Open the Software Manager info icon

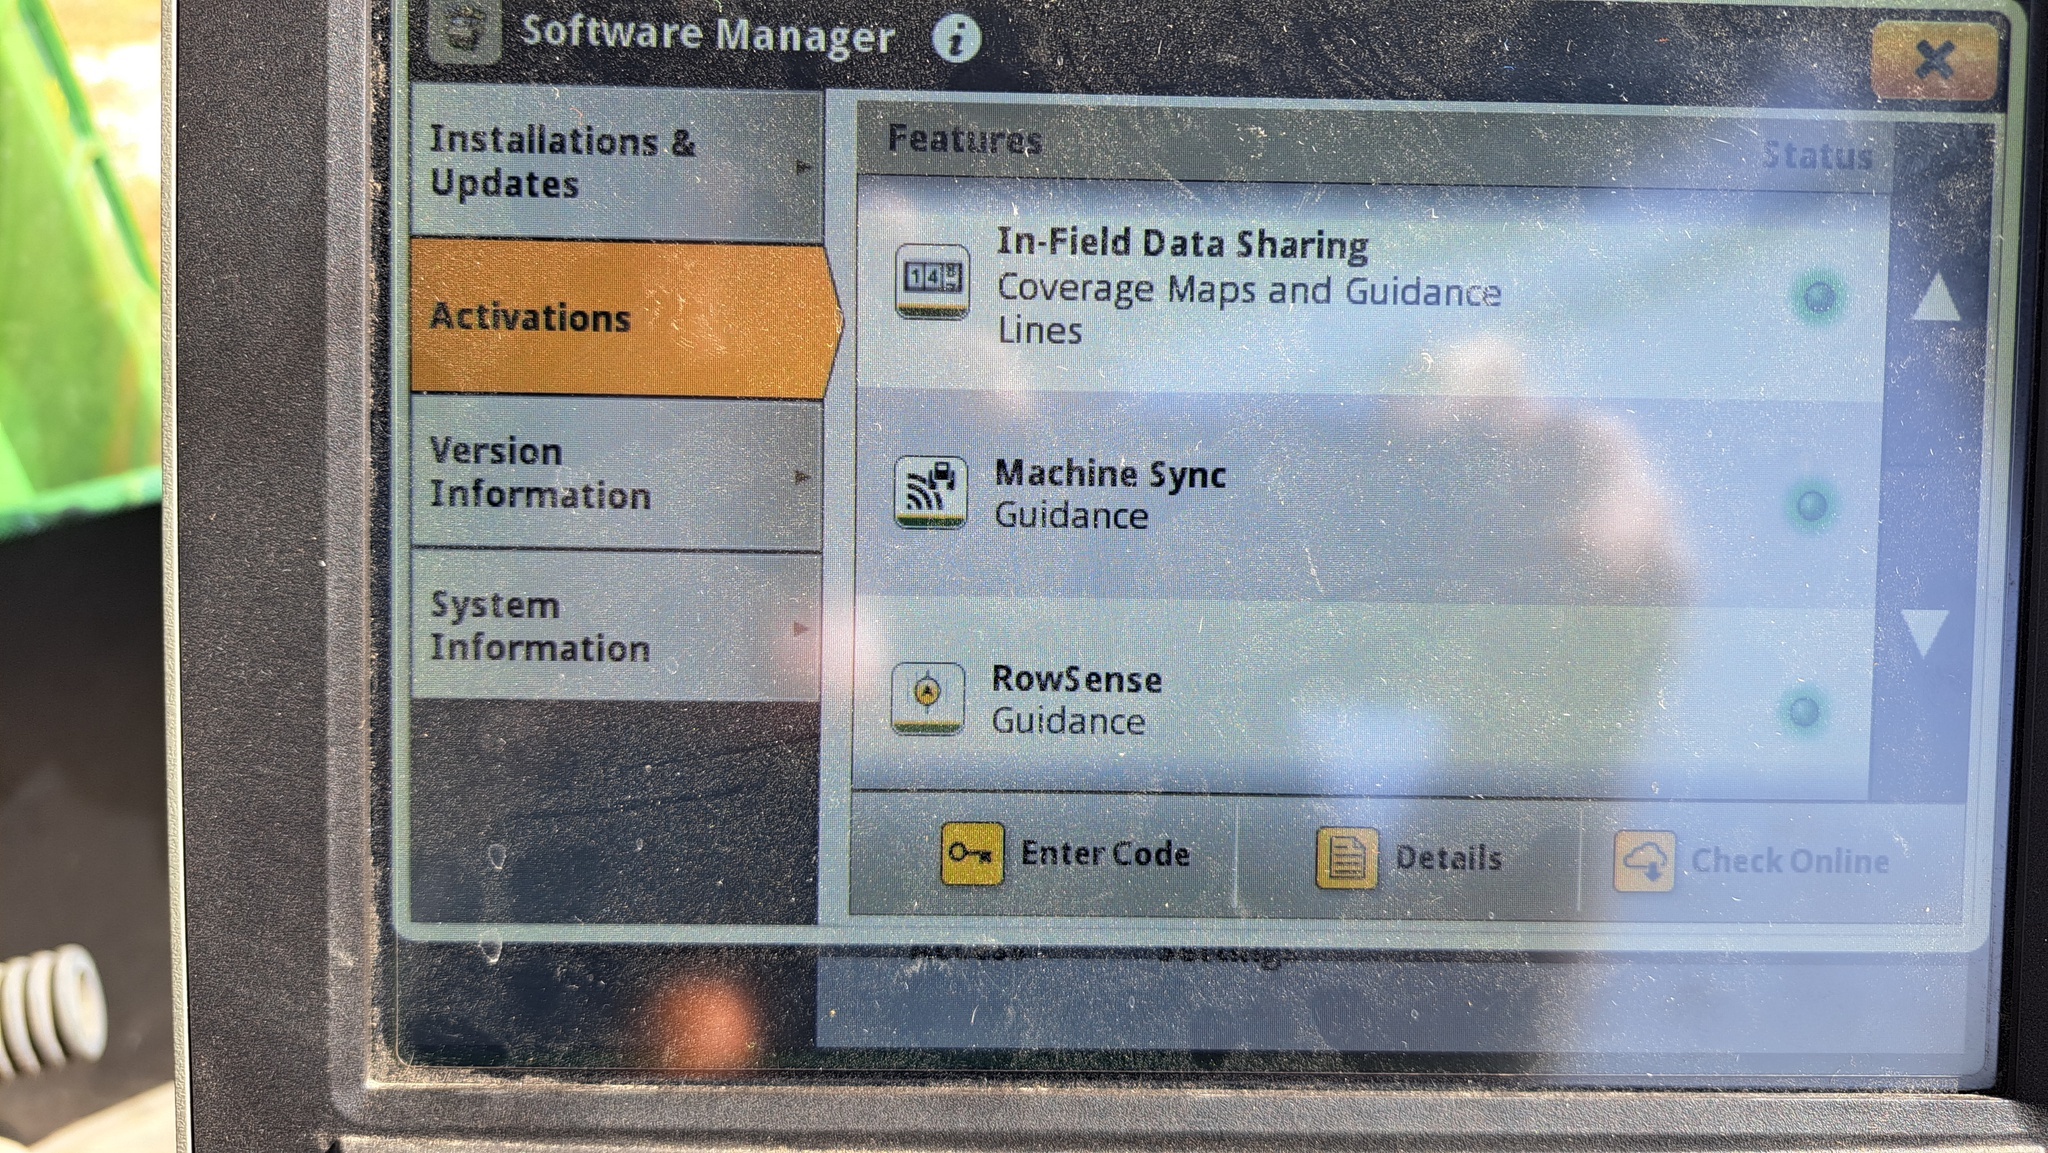(x=957, y=39)
